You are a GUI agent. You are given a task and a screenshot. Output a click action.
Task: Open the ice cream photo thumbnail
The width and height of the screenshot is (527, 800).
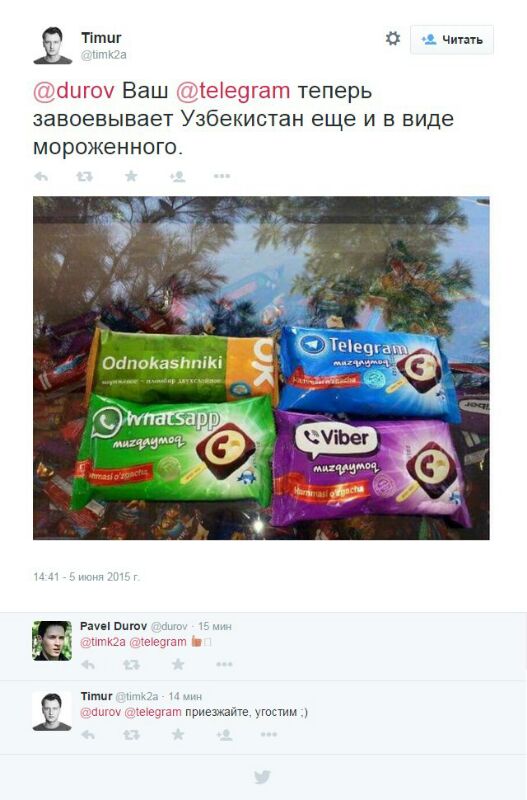[261, 368]
